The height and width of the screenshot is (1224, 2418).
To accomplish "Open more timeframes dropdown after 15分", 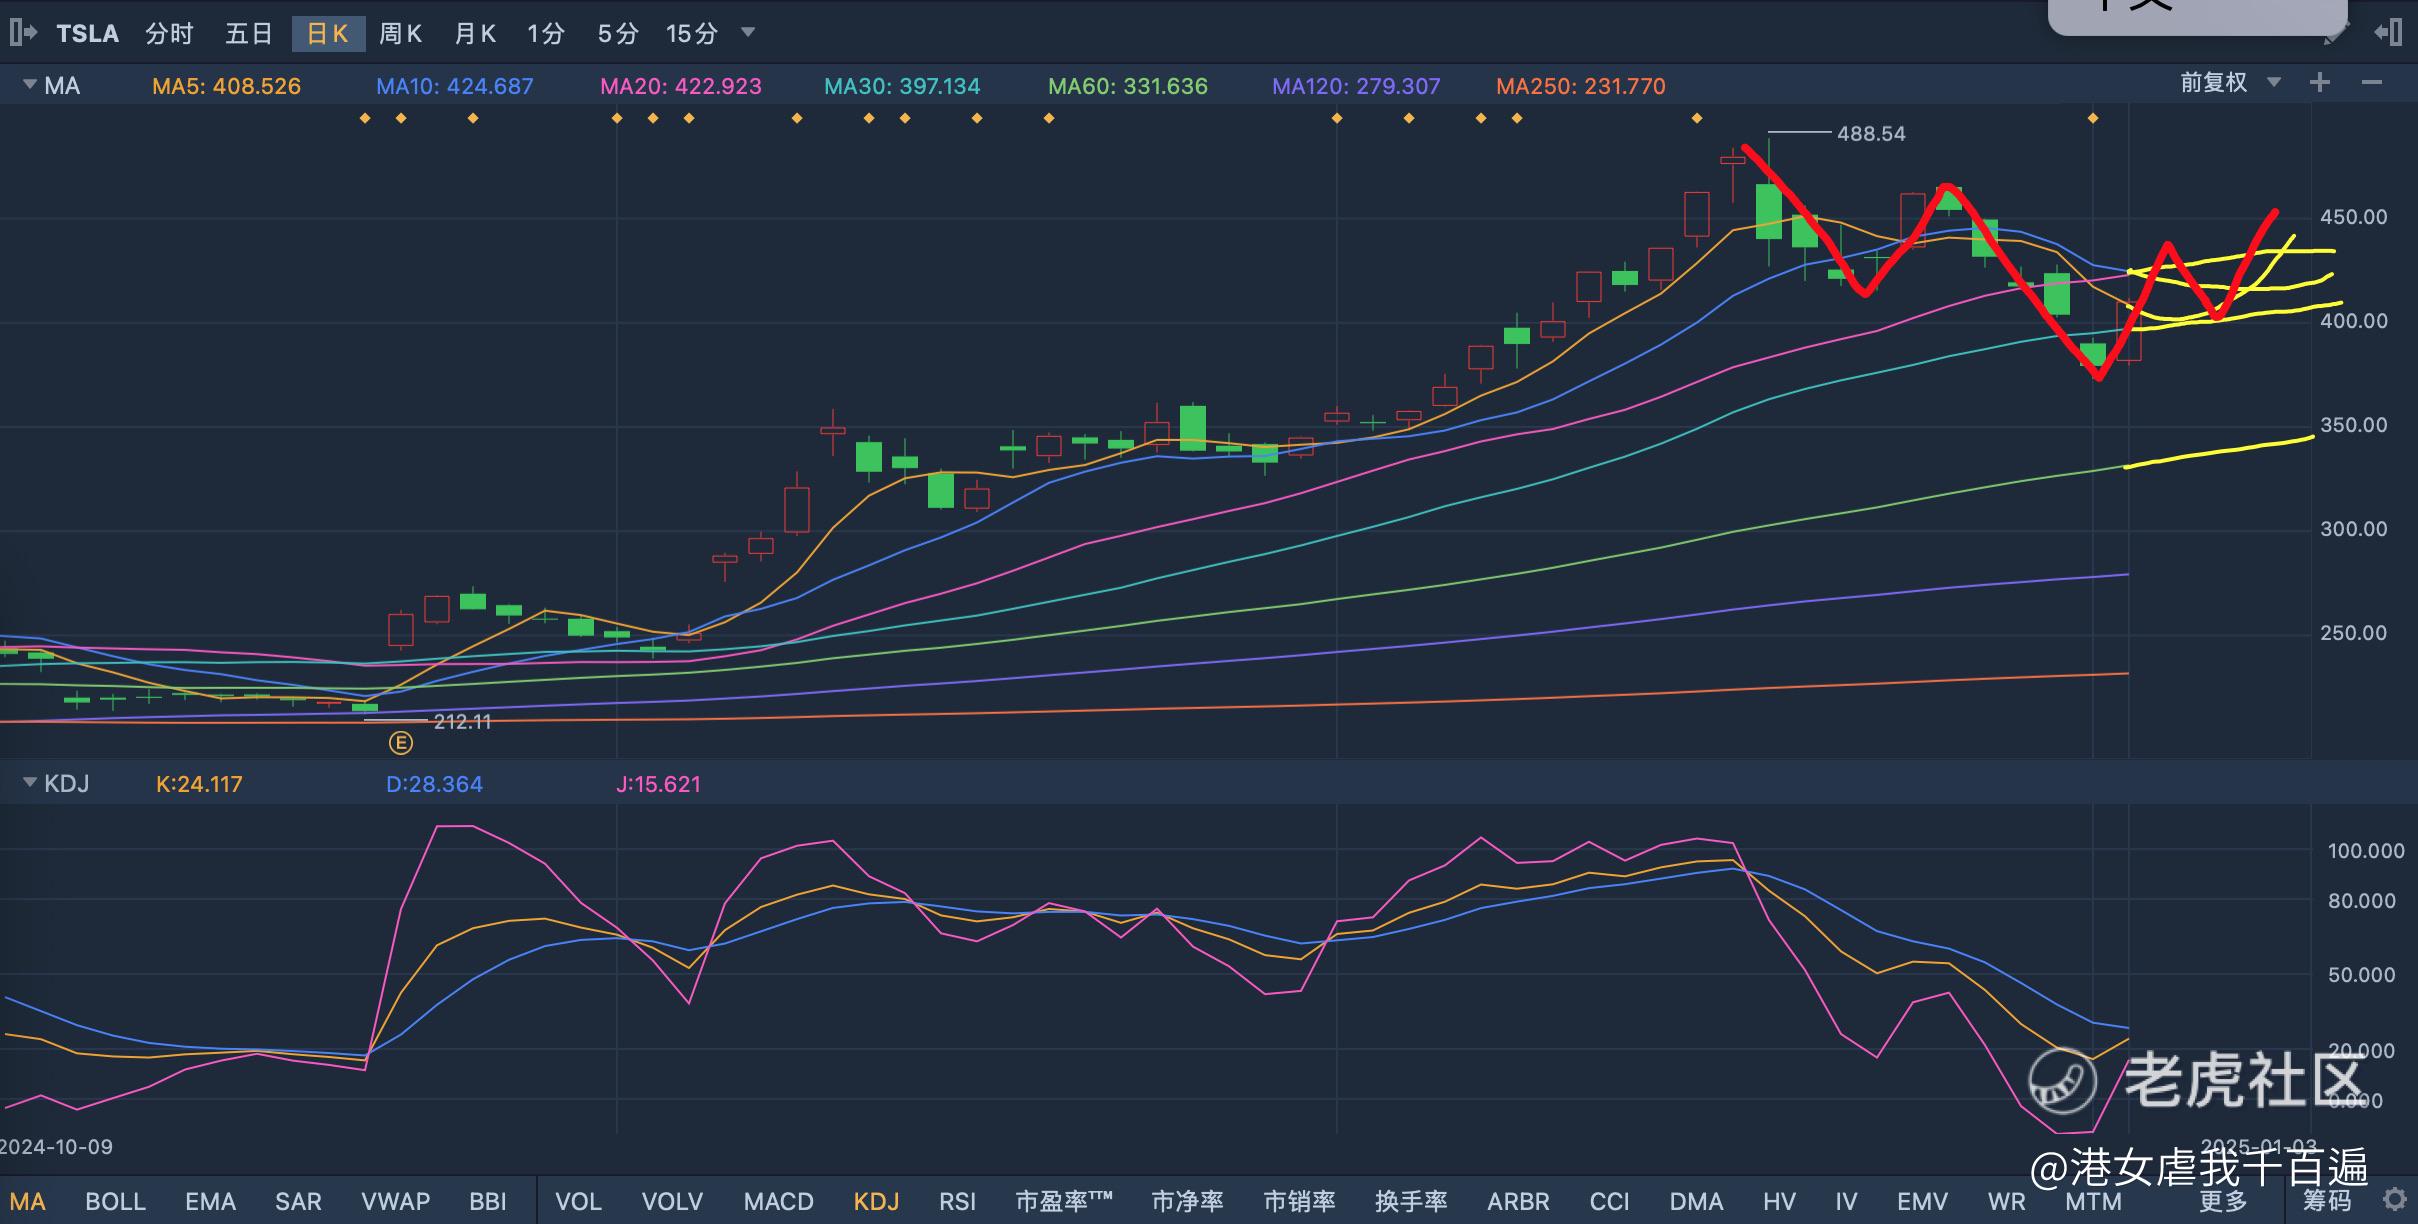I will 748,32.
